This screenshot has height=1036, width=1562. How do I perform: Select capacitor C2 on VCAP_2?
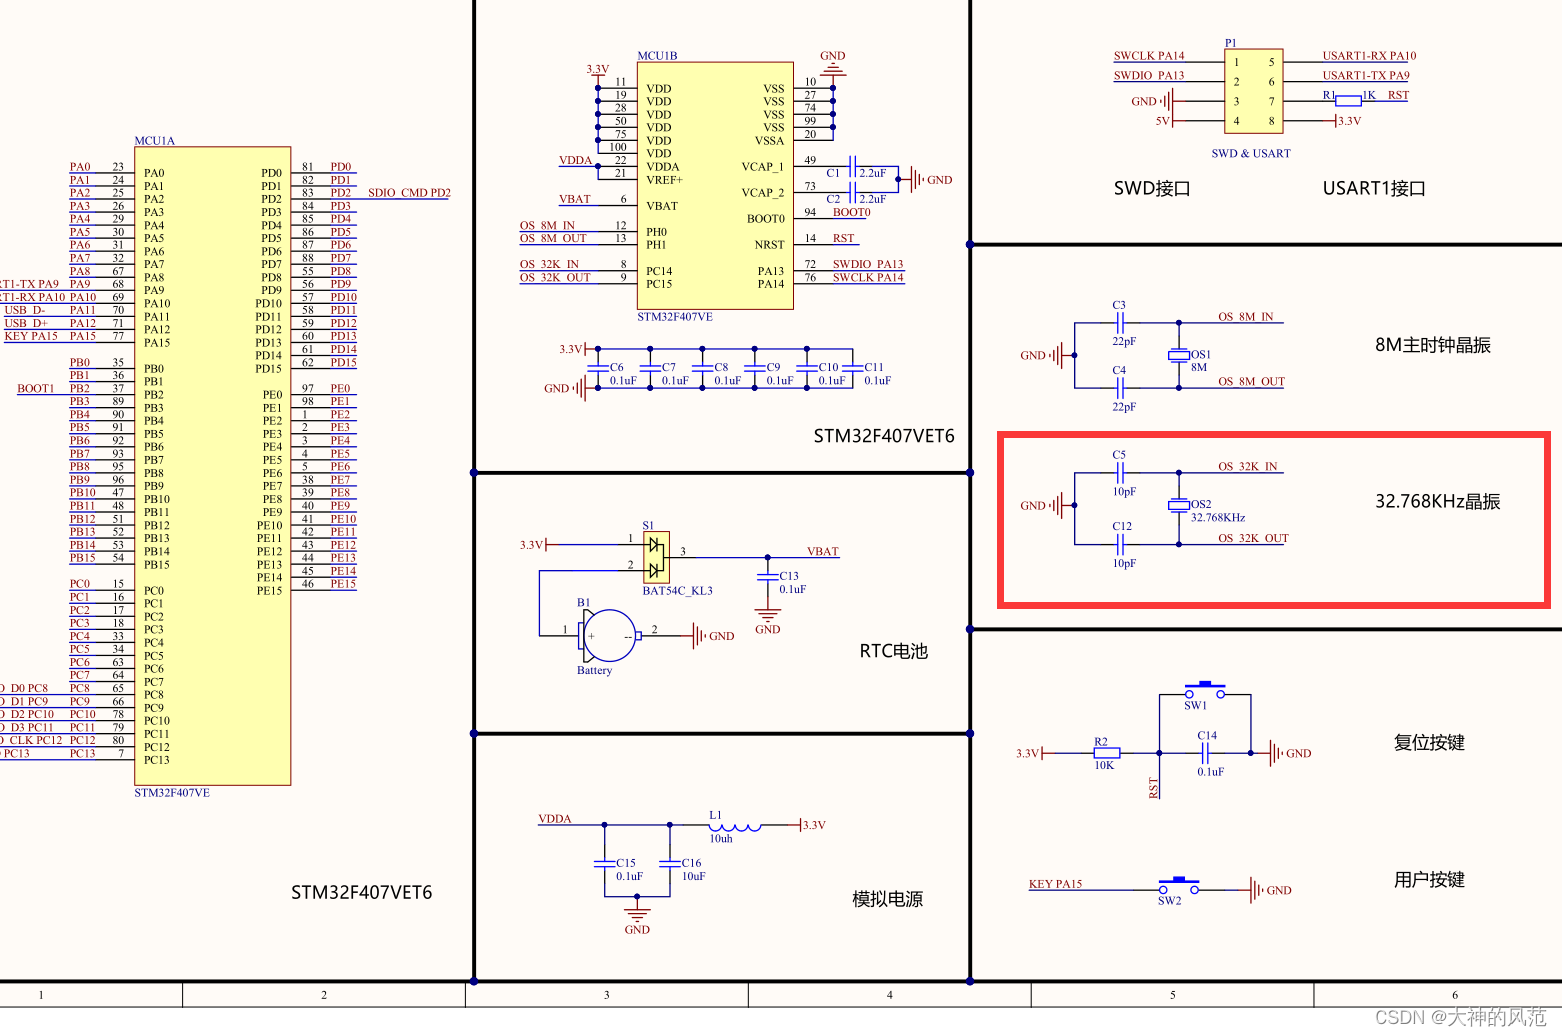pyautogui.click(x=853, y=193)
